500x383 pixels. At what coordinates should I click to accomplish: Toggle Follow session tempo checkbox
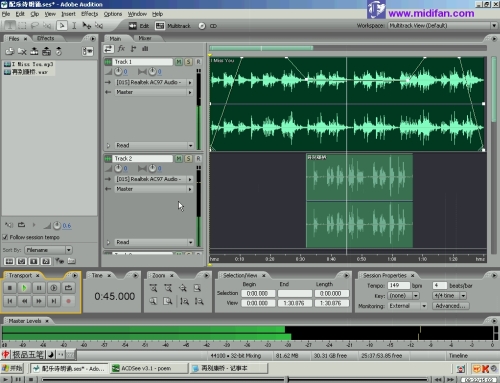tap(5, 237)
